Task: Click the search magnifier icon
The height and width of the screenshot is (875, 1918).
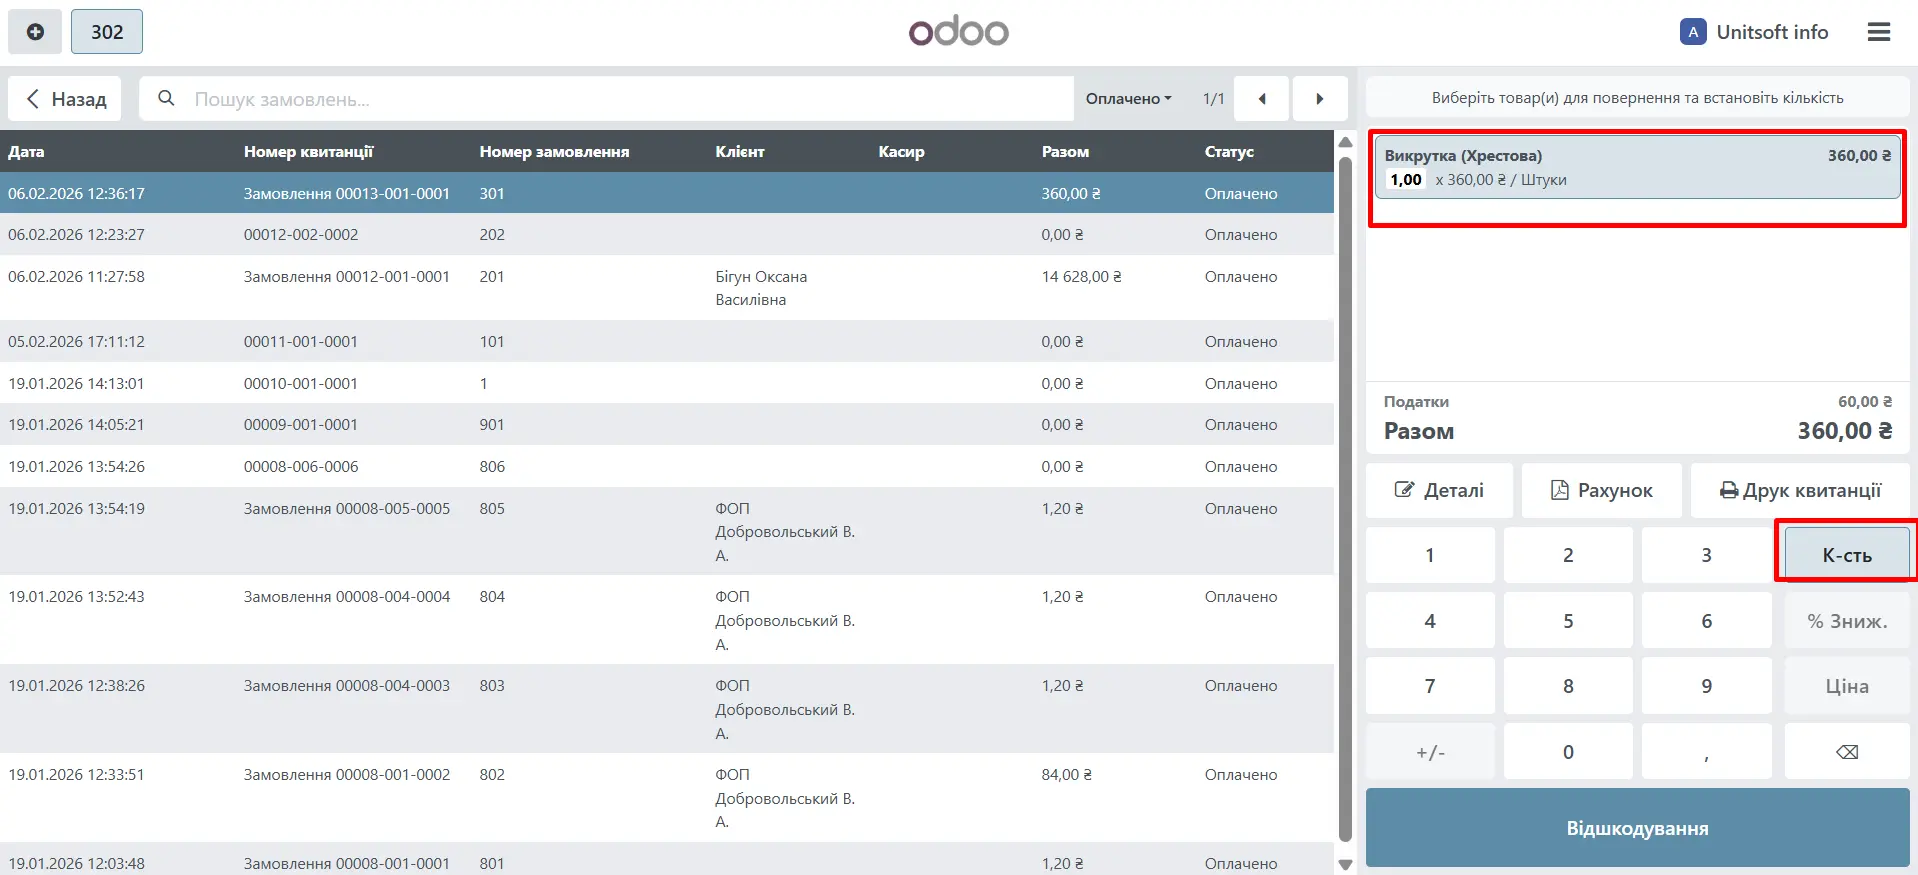Action: [167, 98]
